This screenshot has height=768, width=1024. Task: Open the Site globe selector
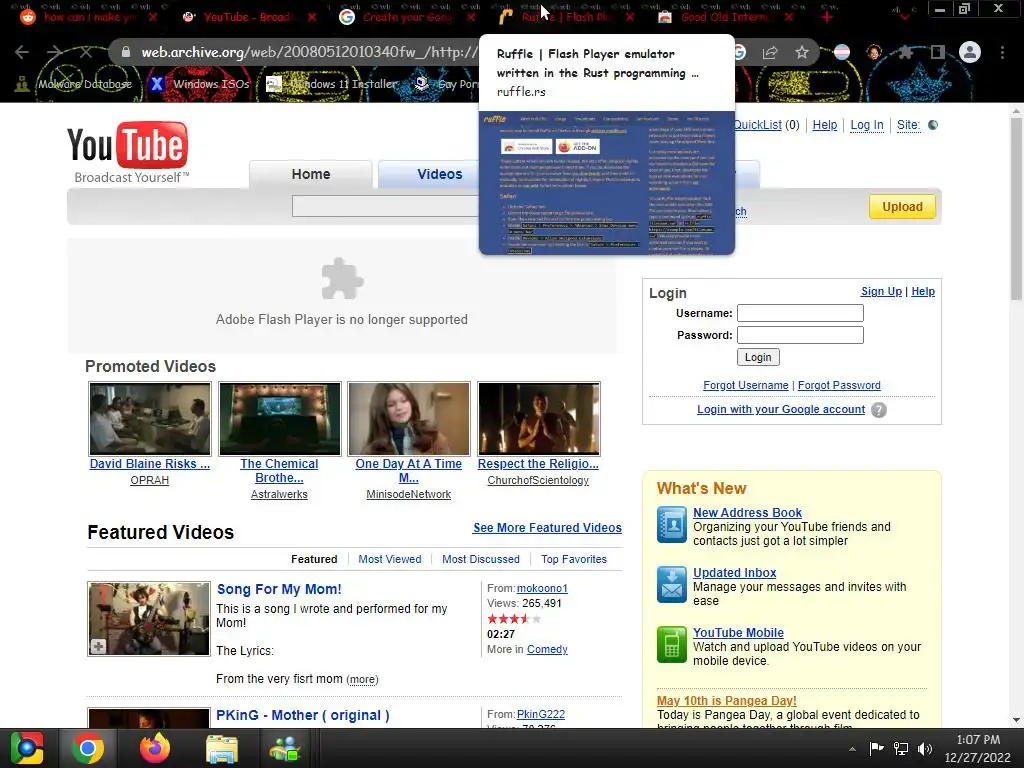(x=933, y=125)
